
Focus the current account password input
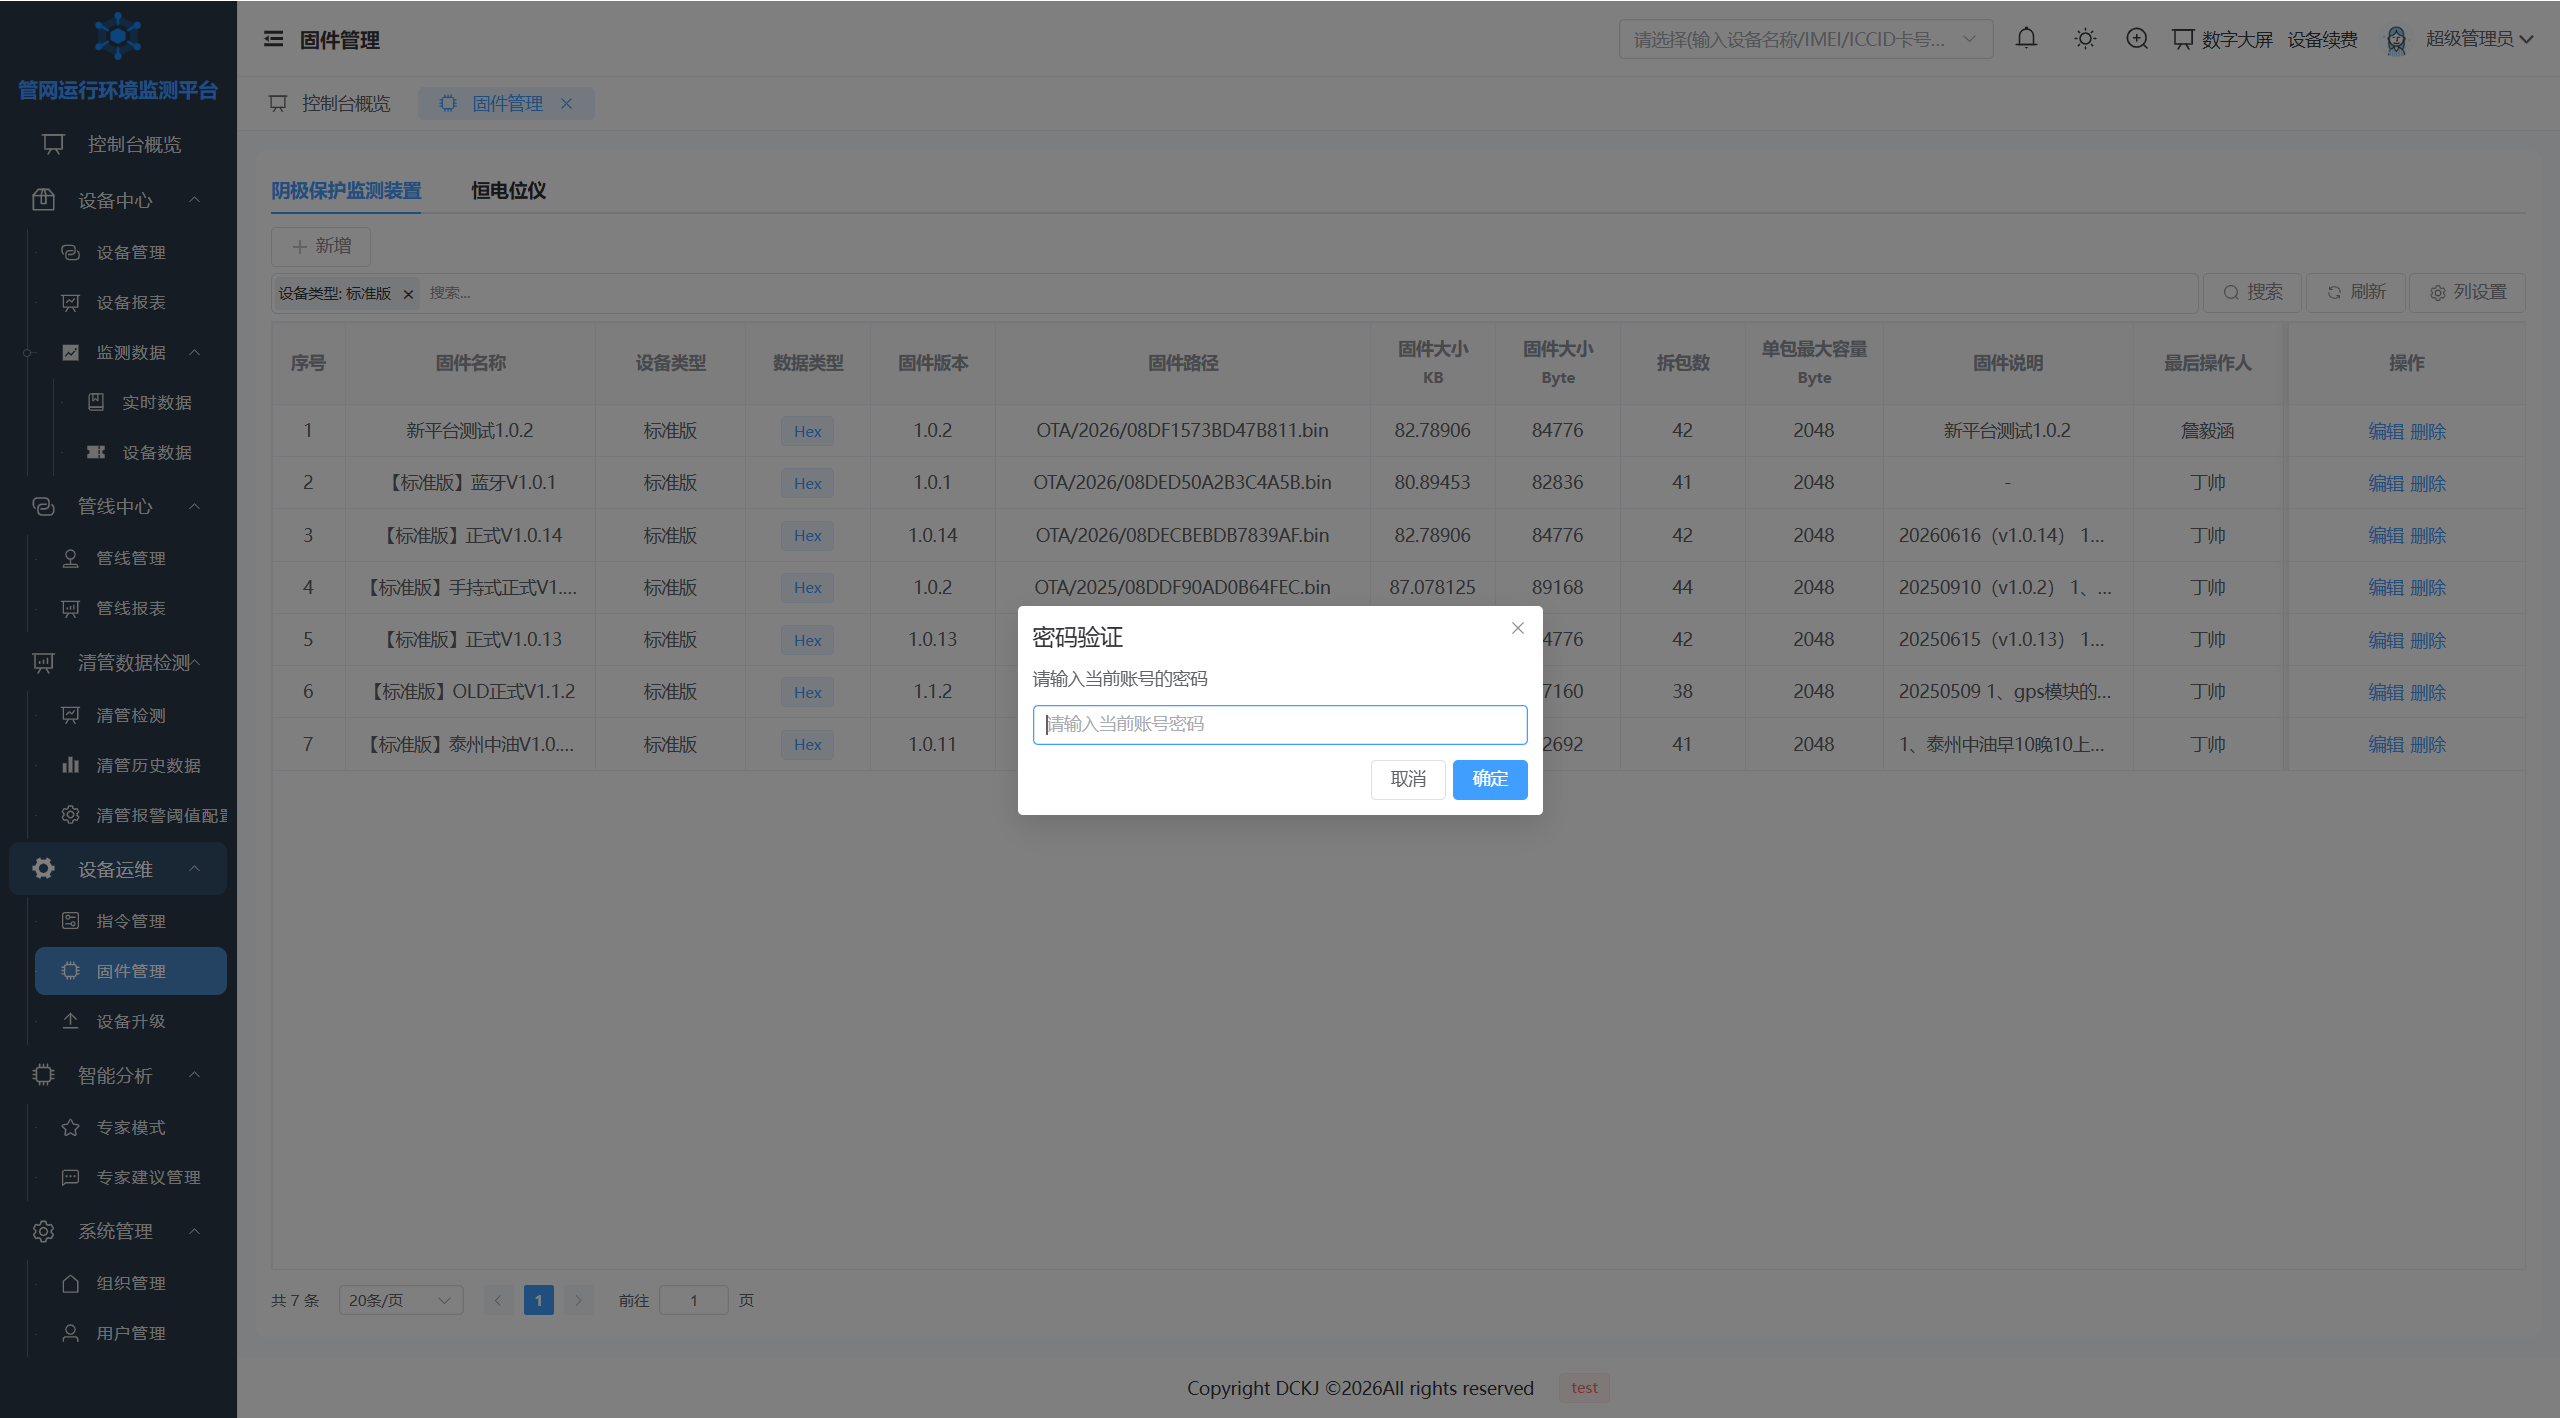point(1279,724)
